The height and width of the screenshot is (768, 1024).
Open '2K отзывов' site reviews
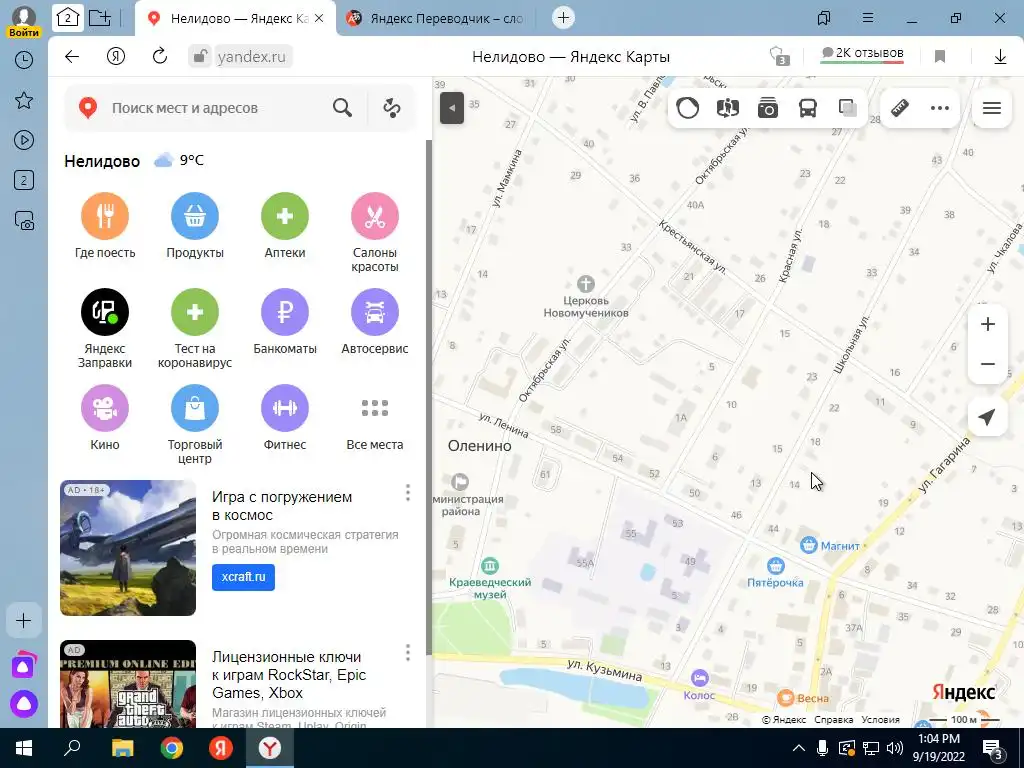pyautogui.click(x=862, y=54)
